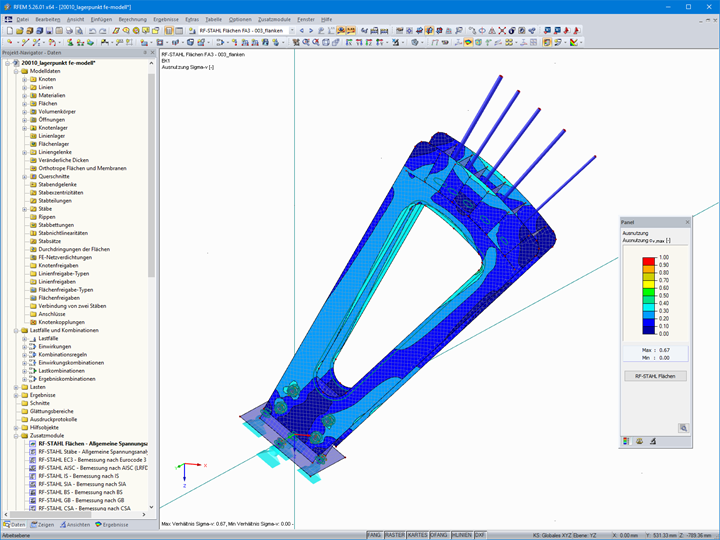Undo the last action
Image resolution: width=720 pixels, height=540 pixels.
click(92, 31)
